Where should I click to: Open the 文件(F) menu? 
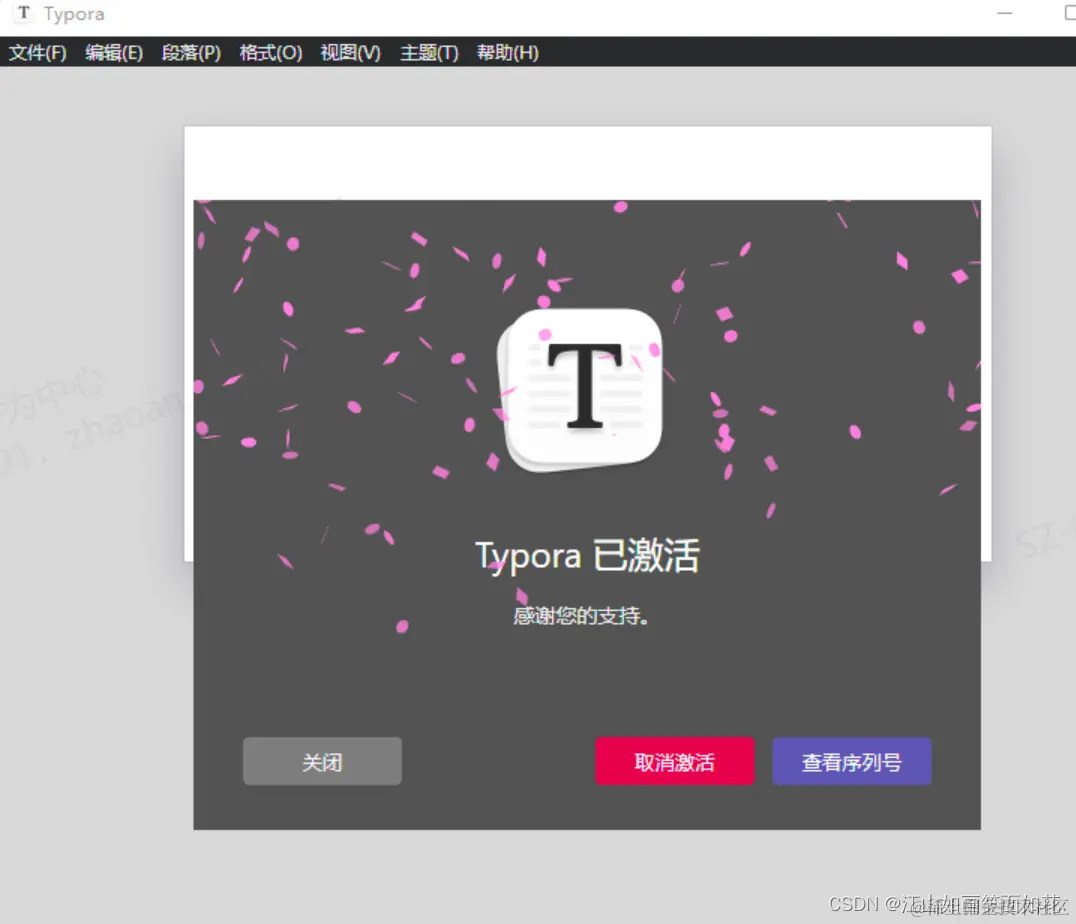click(38, 53)
